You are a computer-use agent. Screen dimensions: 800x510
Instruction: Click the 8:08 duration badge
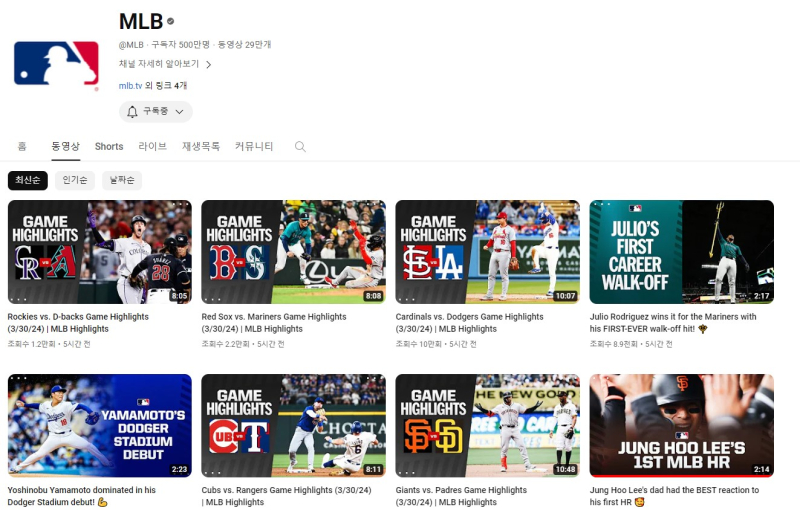coord(373,296)
